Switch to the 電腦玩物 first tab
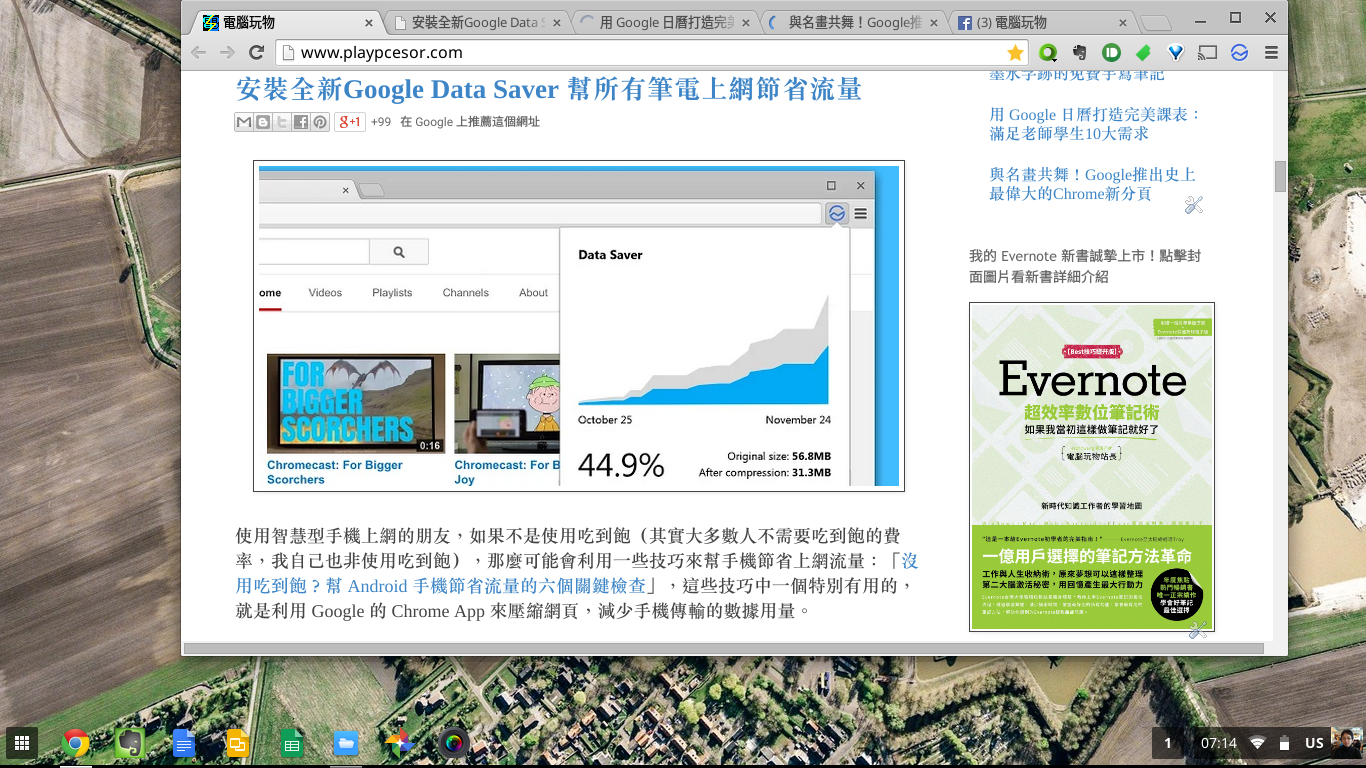This screenshot has height=768, width=1366. click(x=286, y=22)
